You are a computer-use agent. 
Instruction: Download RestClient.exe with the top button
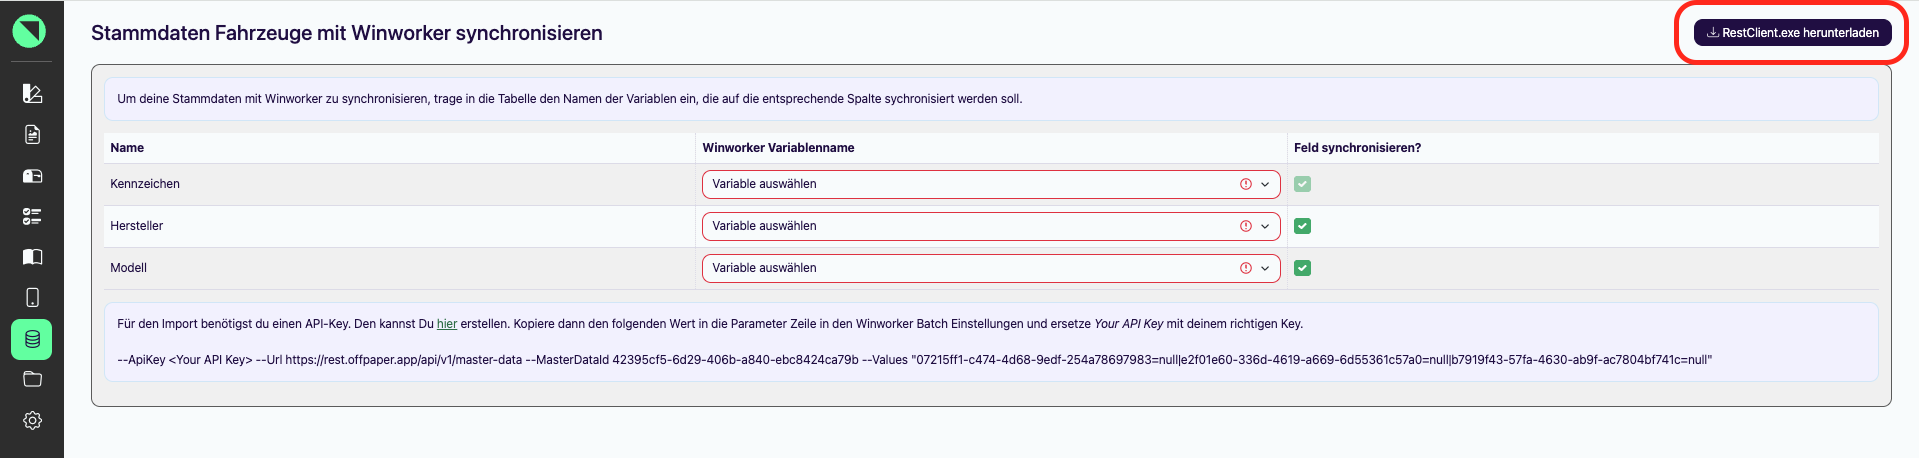pos(1792,33)
